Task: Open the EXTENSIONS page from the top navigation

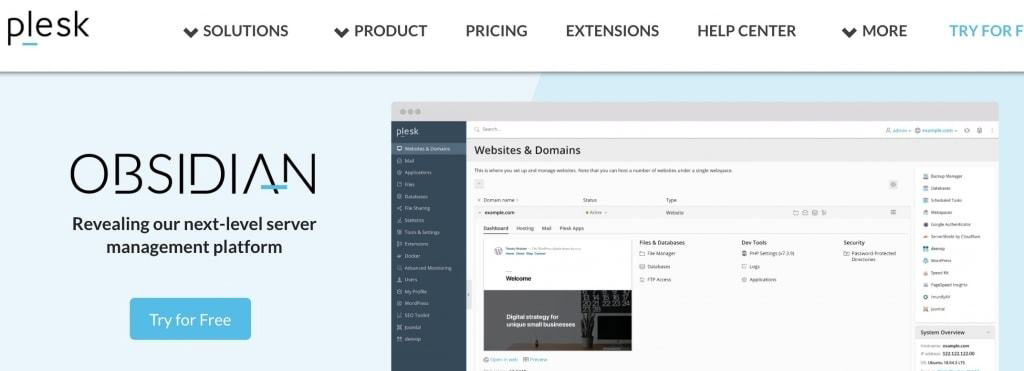Action: (612, 31)
